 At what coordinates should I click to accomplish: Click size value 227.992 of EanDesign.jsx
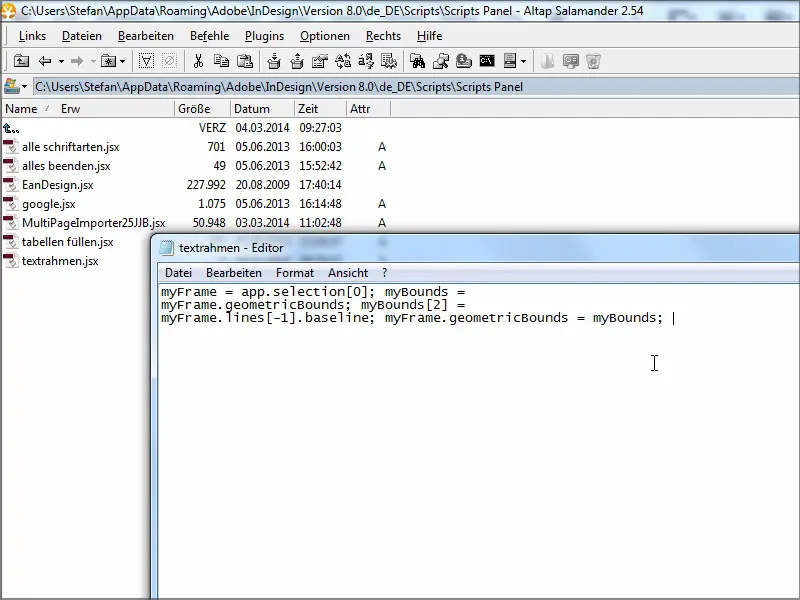click(x=206, y=185)
